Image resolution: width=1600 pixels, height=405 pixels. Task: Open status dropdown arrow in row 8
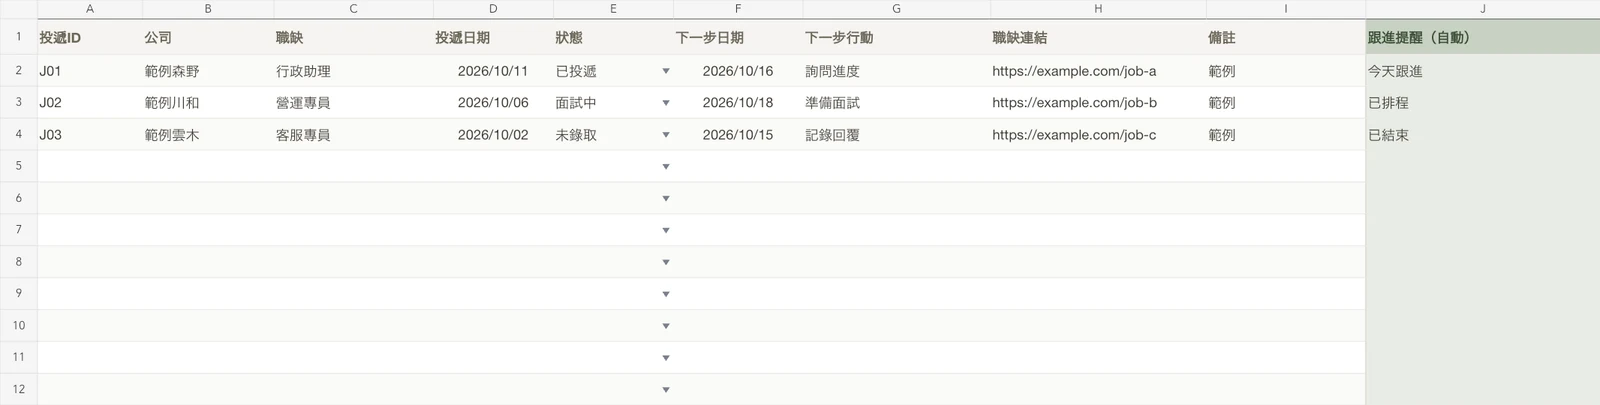[666, 263]
